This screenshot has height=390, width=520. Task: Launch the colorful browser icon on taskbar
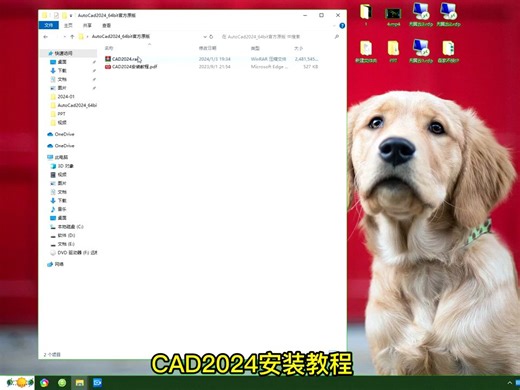[x=44, y=383]
